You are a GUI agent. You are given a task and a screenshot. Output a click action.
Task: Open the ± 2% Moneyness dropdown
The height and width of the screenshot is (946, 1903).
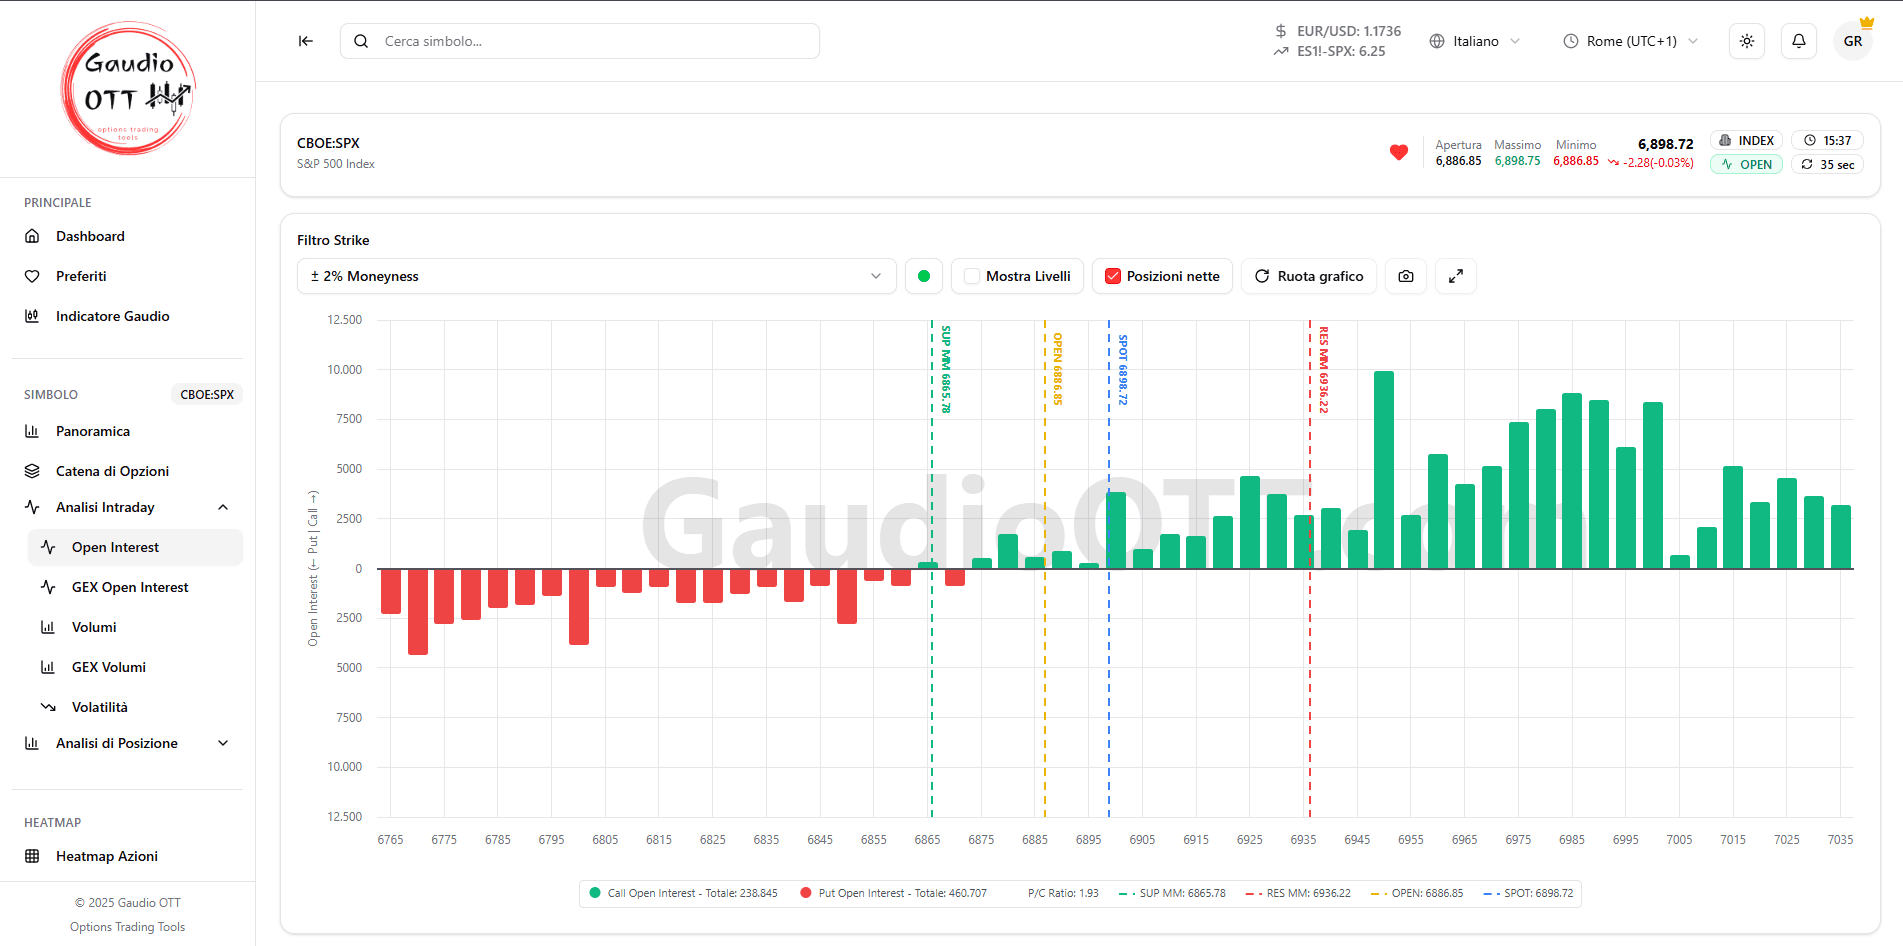596,276
